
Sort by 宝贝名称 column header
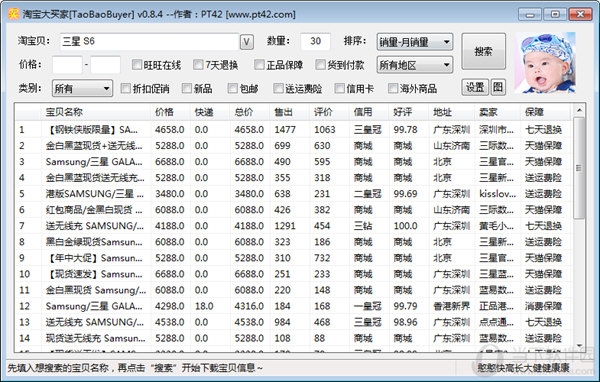click(96, 112)
